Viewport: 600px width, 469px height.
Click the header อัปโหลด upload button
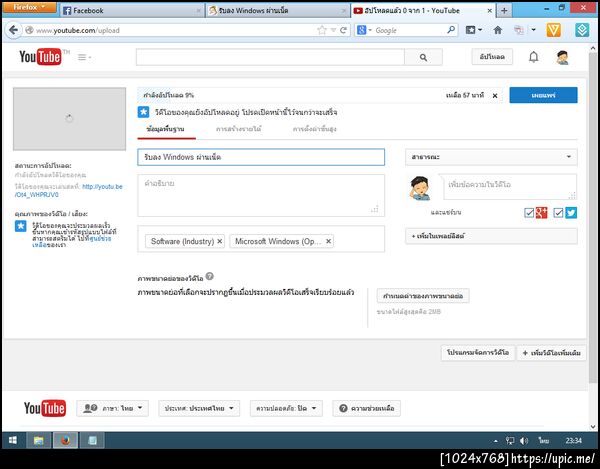pos(492,57)
